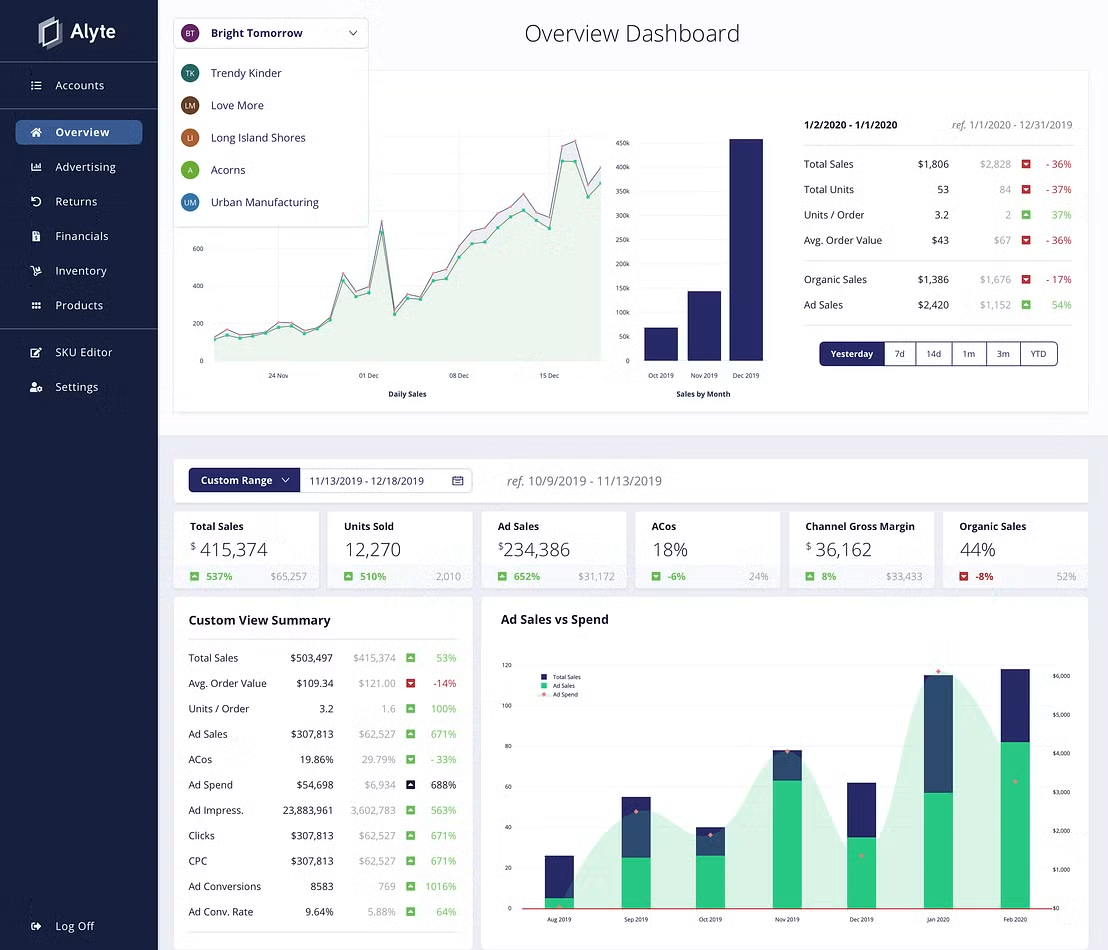Open Settings from the sidebar

tap(76, 388)
